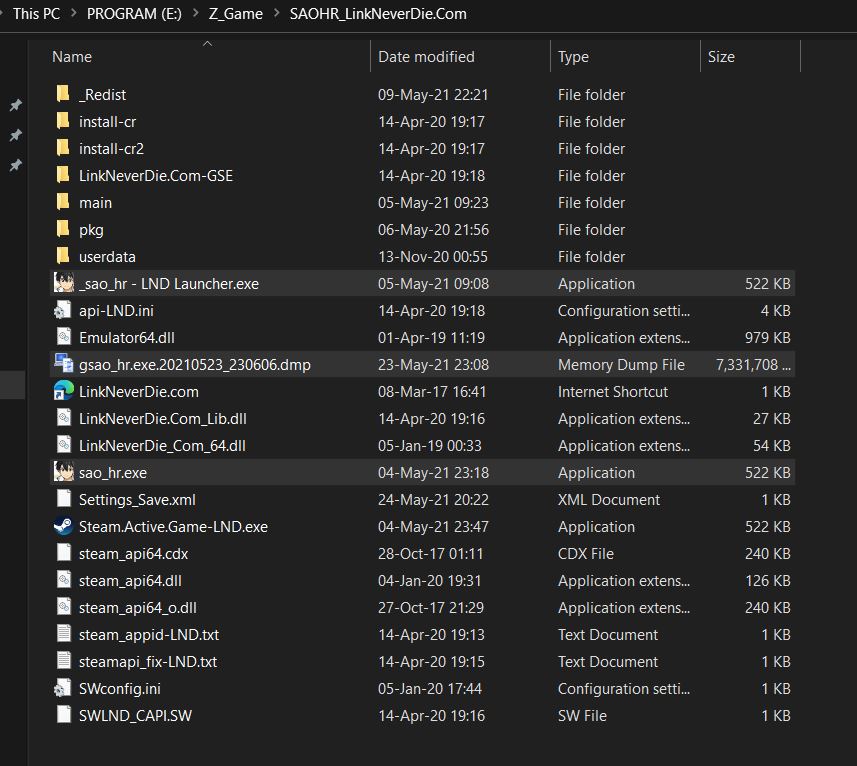The image size is (857, 766).
Task: Sort files by Date modified column
Action: 426,57
